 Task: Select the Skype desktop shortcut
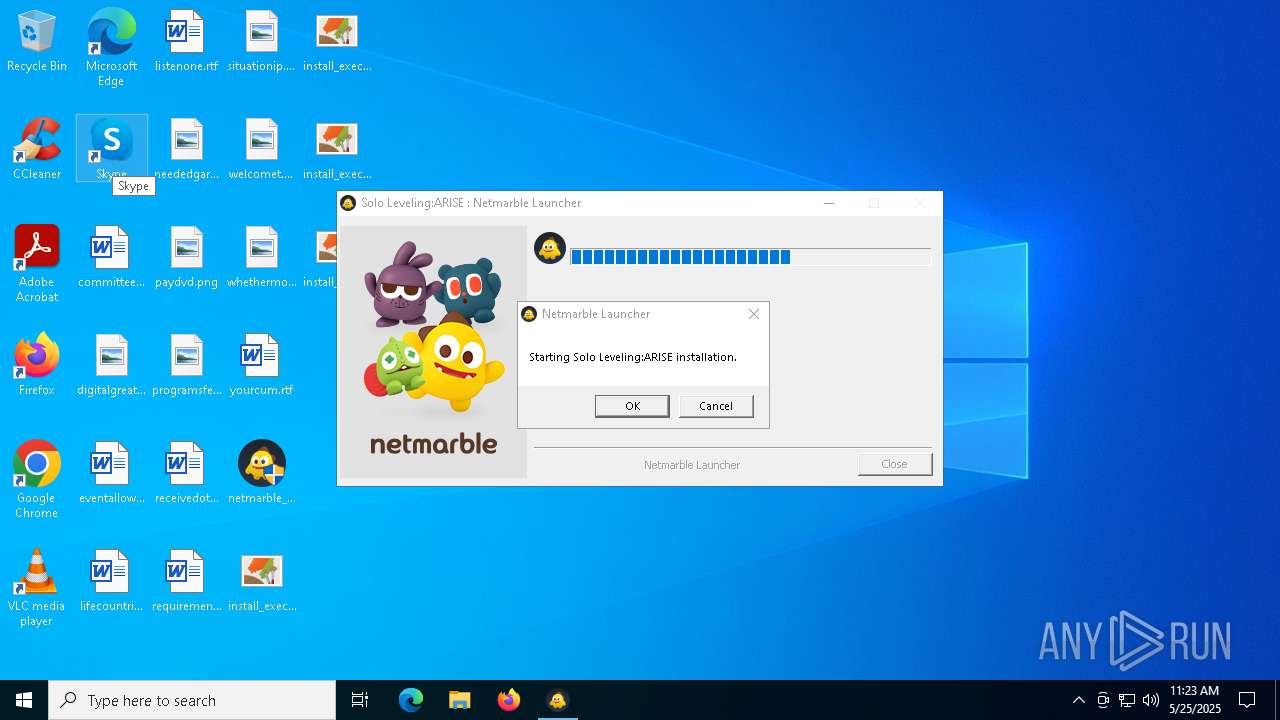coord(111,148)
